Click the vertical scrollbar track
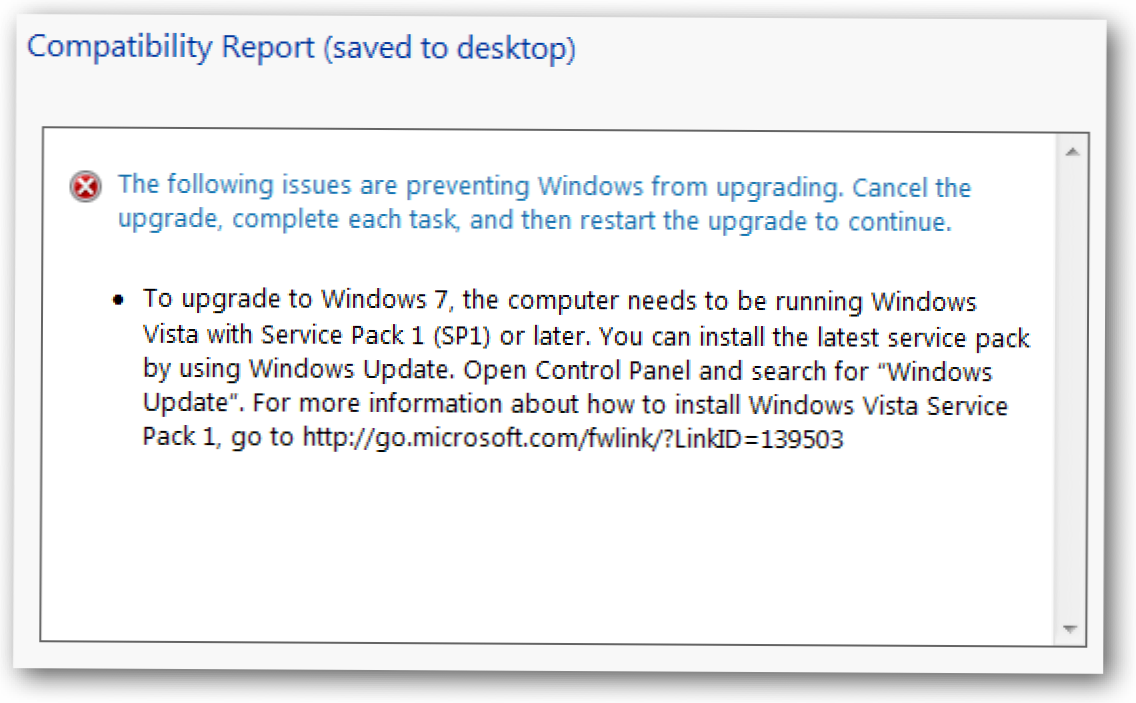This screenshot has width=1136, height=703. pos(1071,390)
